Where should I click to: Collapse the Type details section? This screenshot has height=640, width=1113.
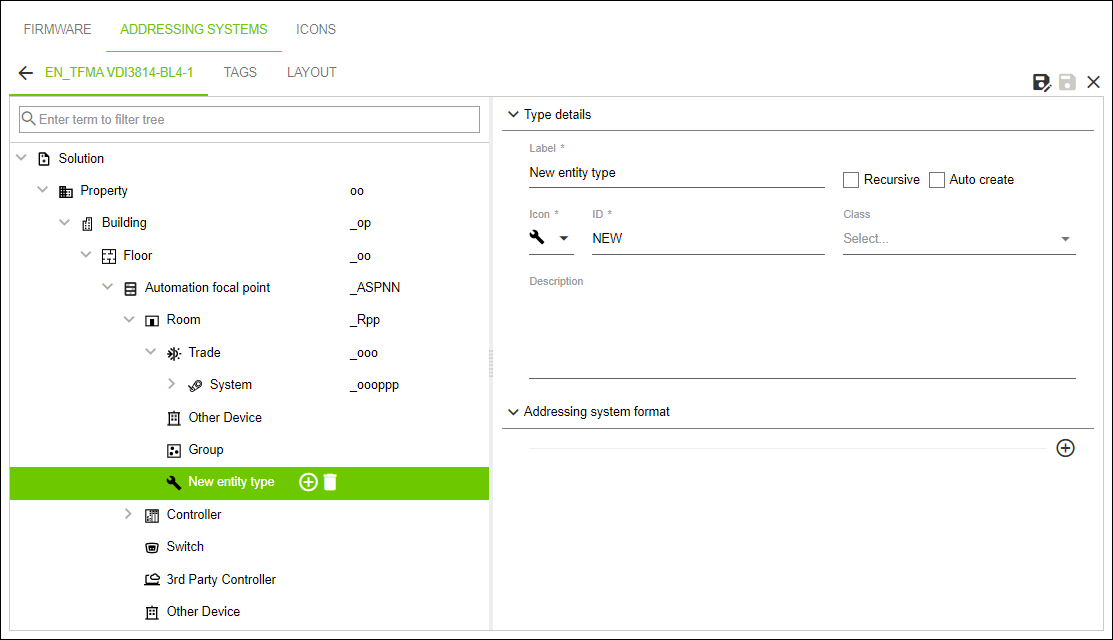coord(513,115)
